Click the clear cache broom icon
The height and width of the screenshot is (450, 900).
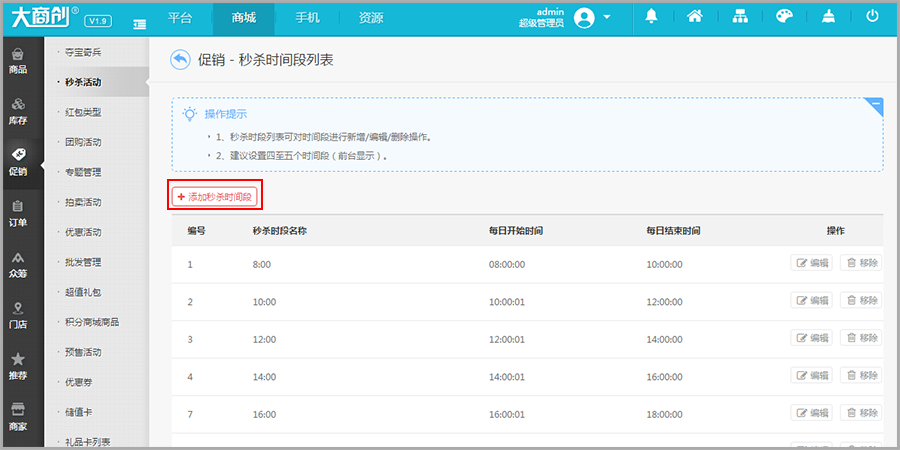pos(828,17)
